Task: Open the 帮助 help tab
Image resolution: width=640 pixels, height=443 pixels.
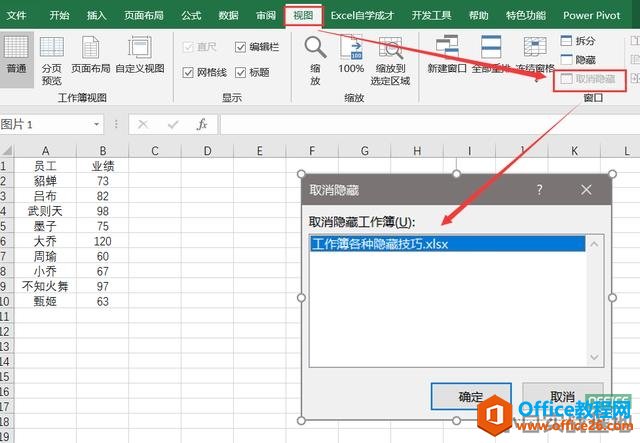Action: click(x=478, y=16)
